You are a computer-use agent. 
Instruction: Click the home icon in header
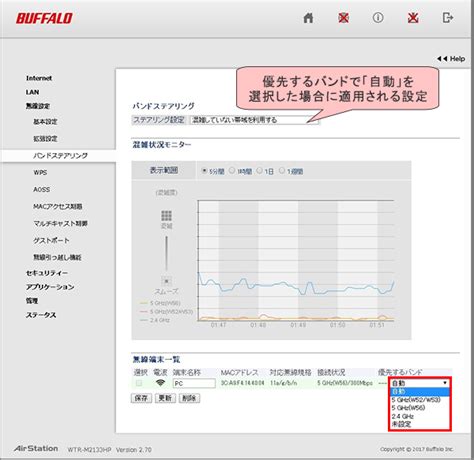pyautogui.click(x=308, y=18)
